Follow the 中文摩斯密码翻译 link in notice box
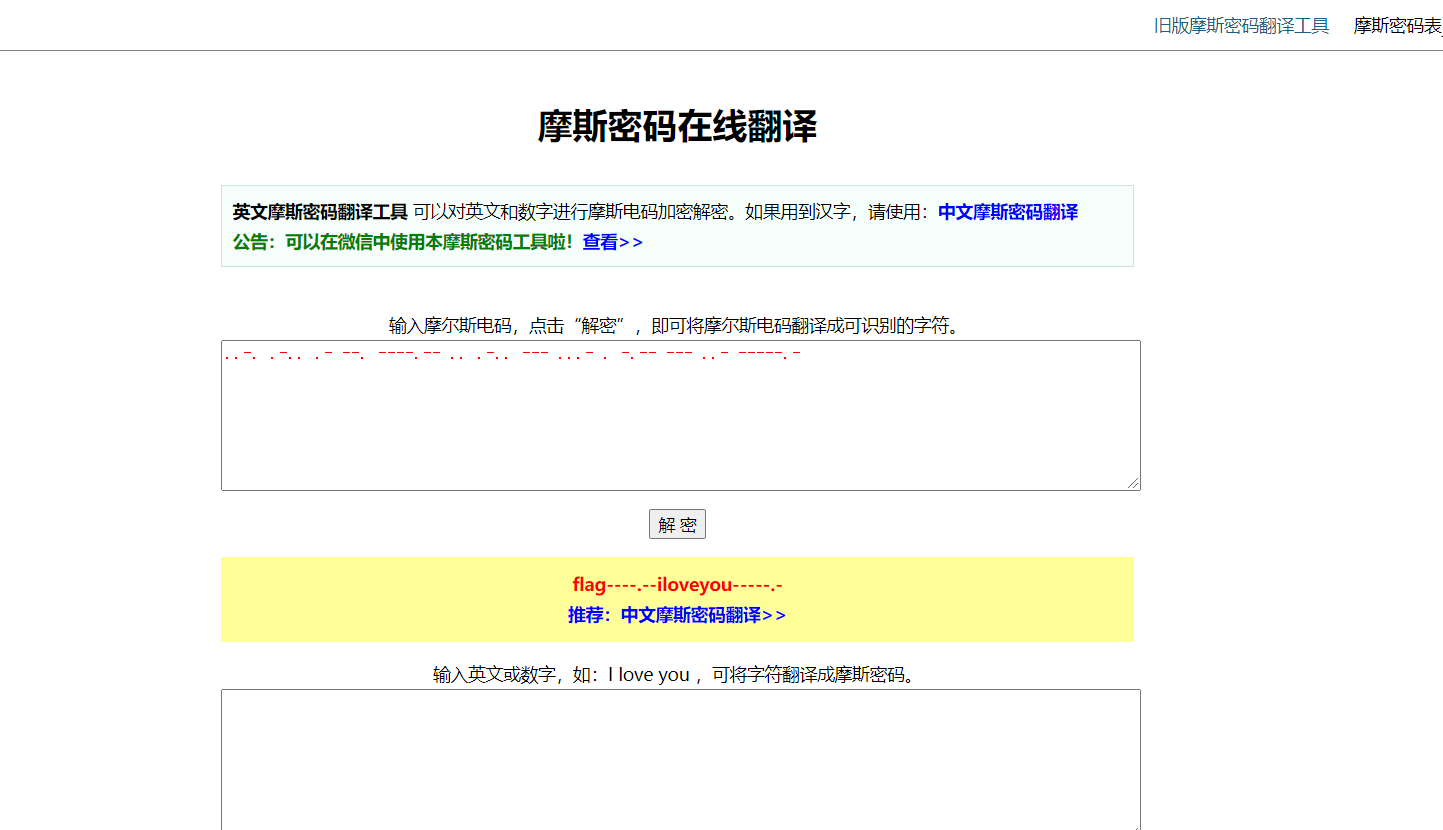The width and height of the screenshot is (1443, 830). click(x=1007, y=212)
